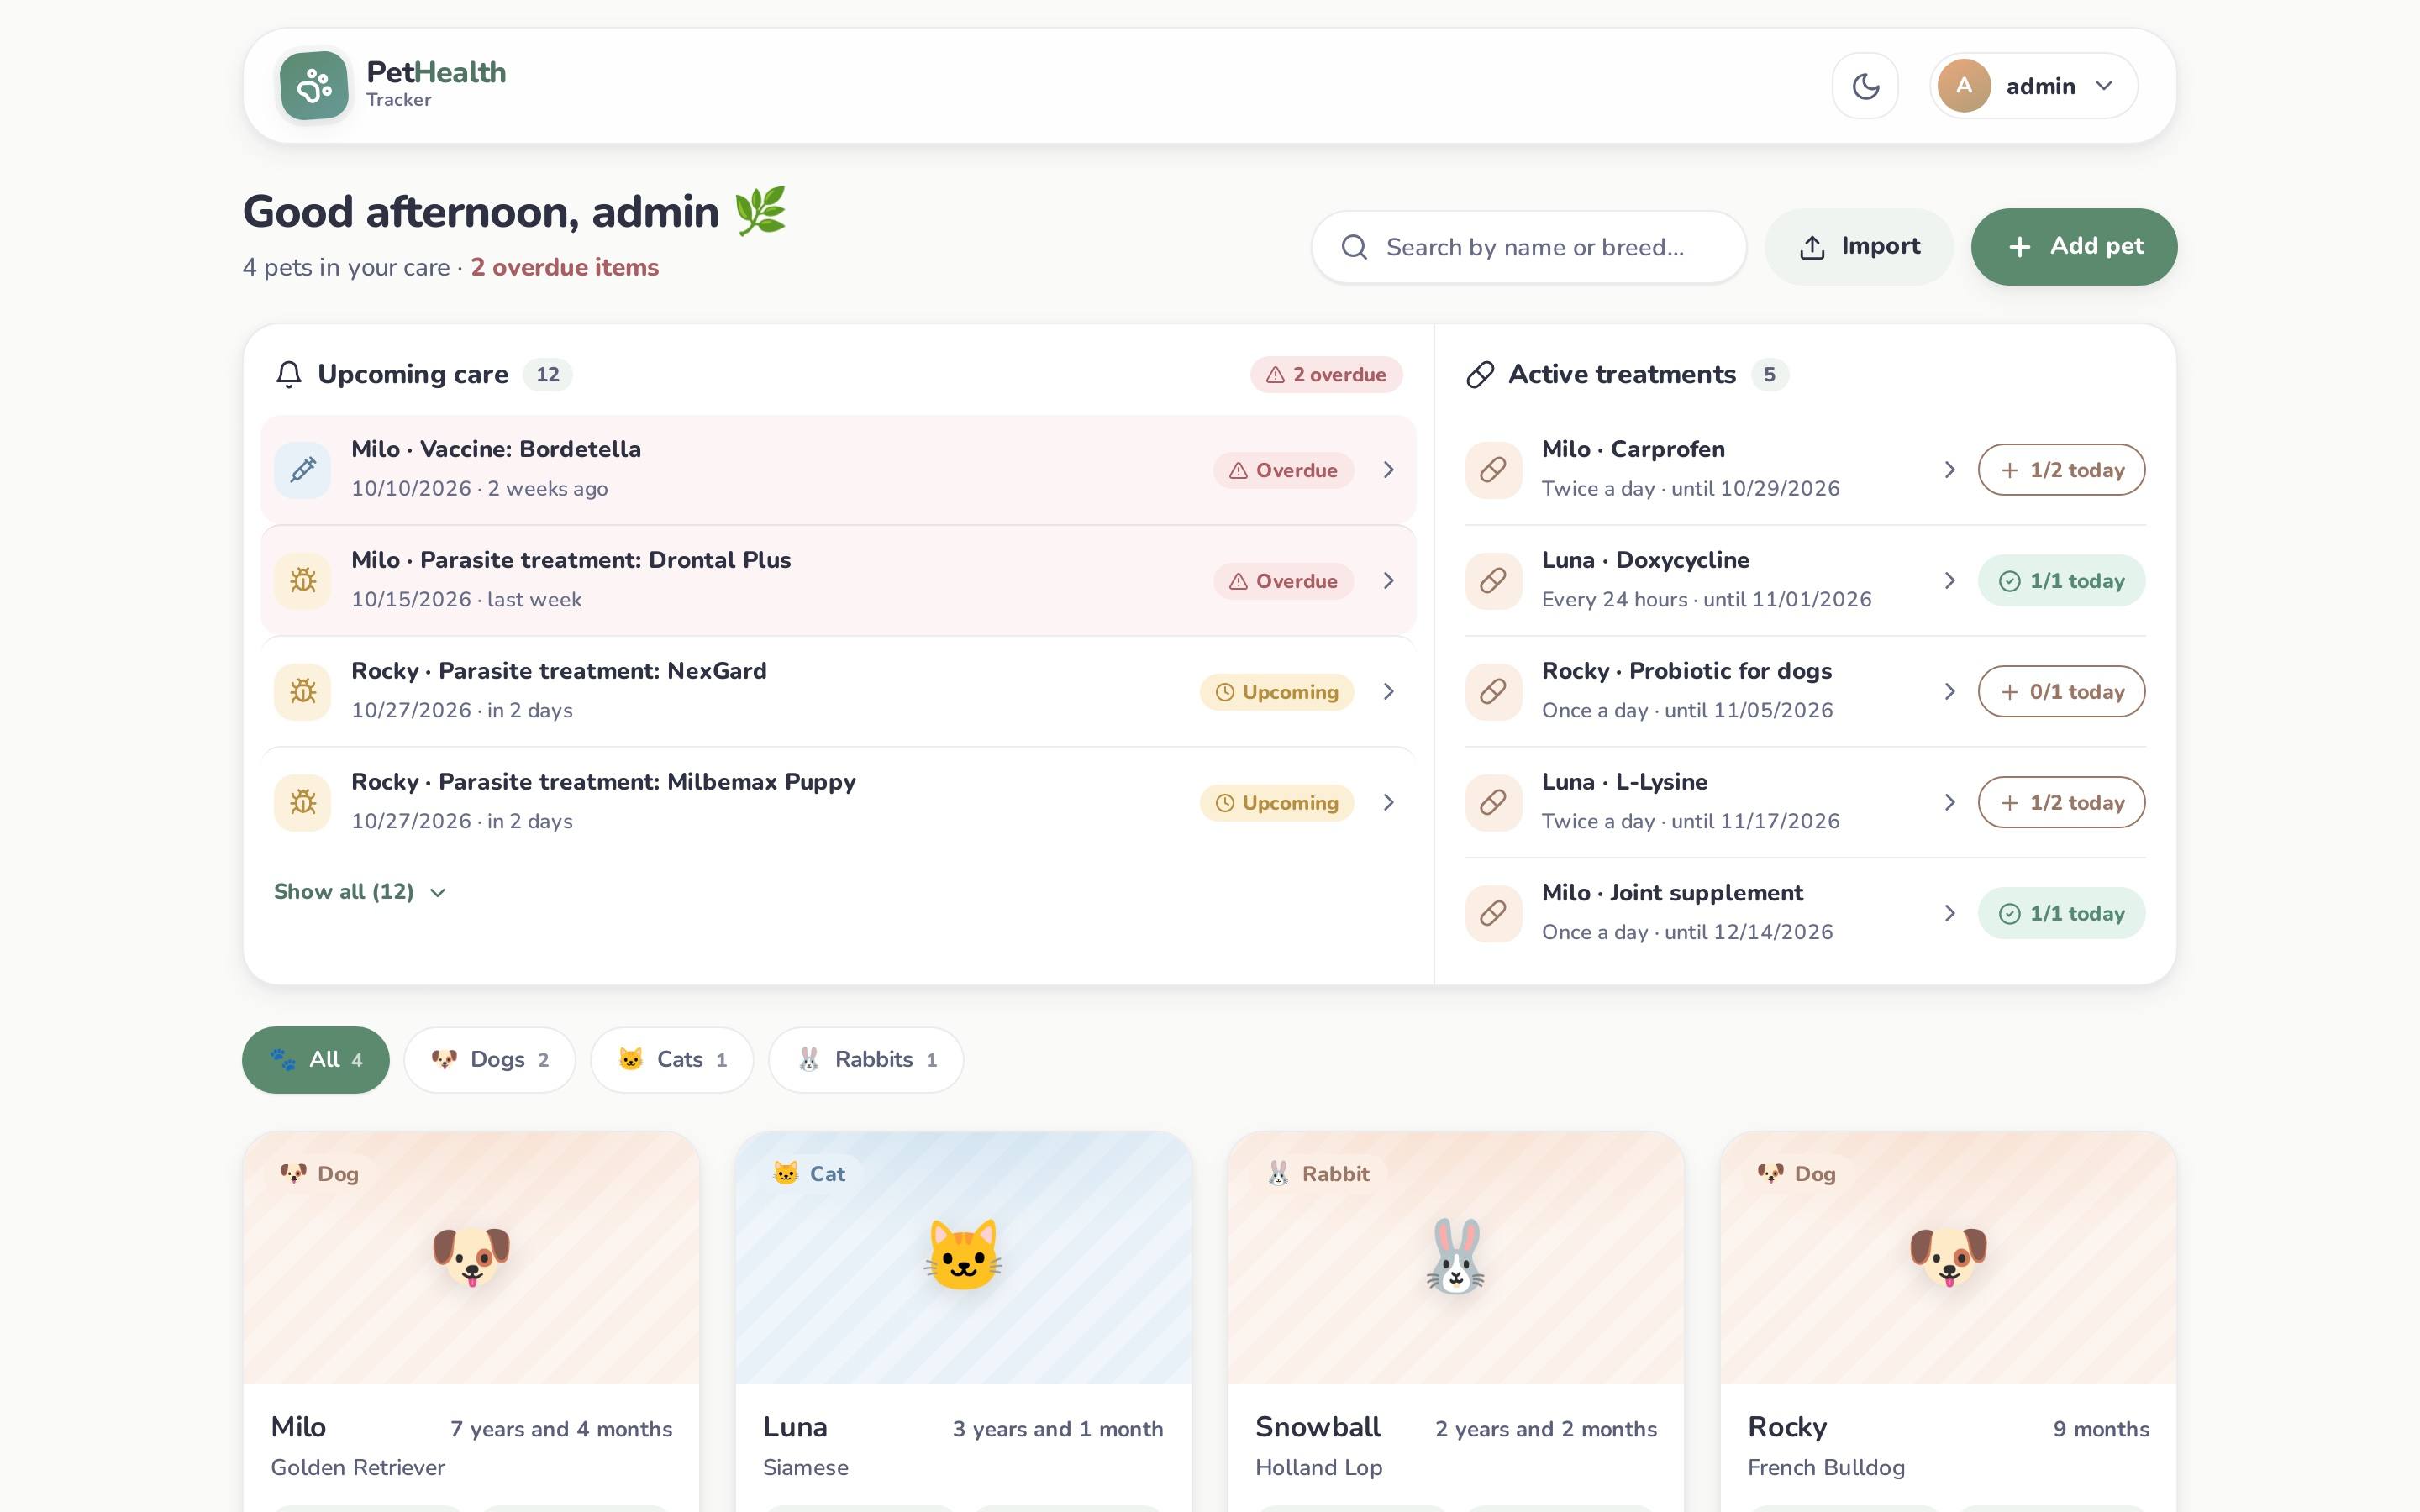Click the pill icon for Luna L-Lysine
Image resolution: width=2420 pixels, height=1512 pixels.
click(x=1493, y=802)
